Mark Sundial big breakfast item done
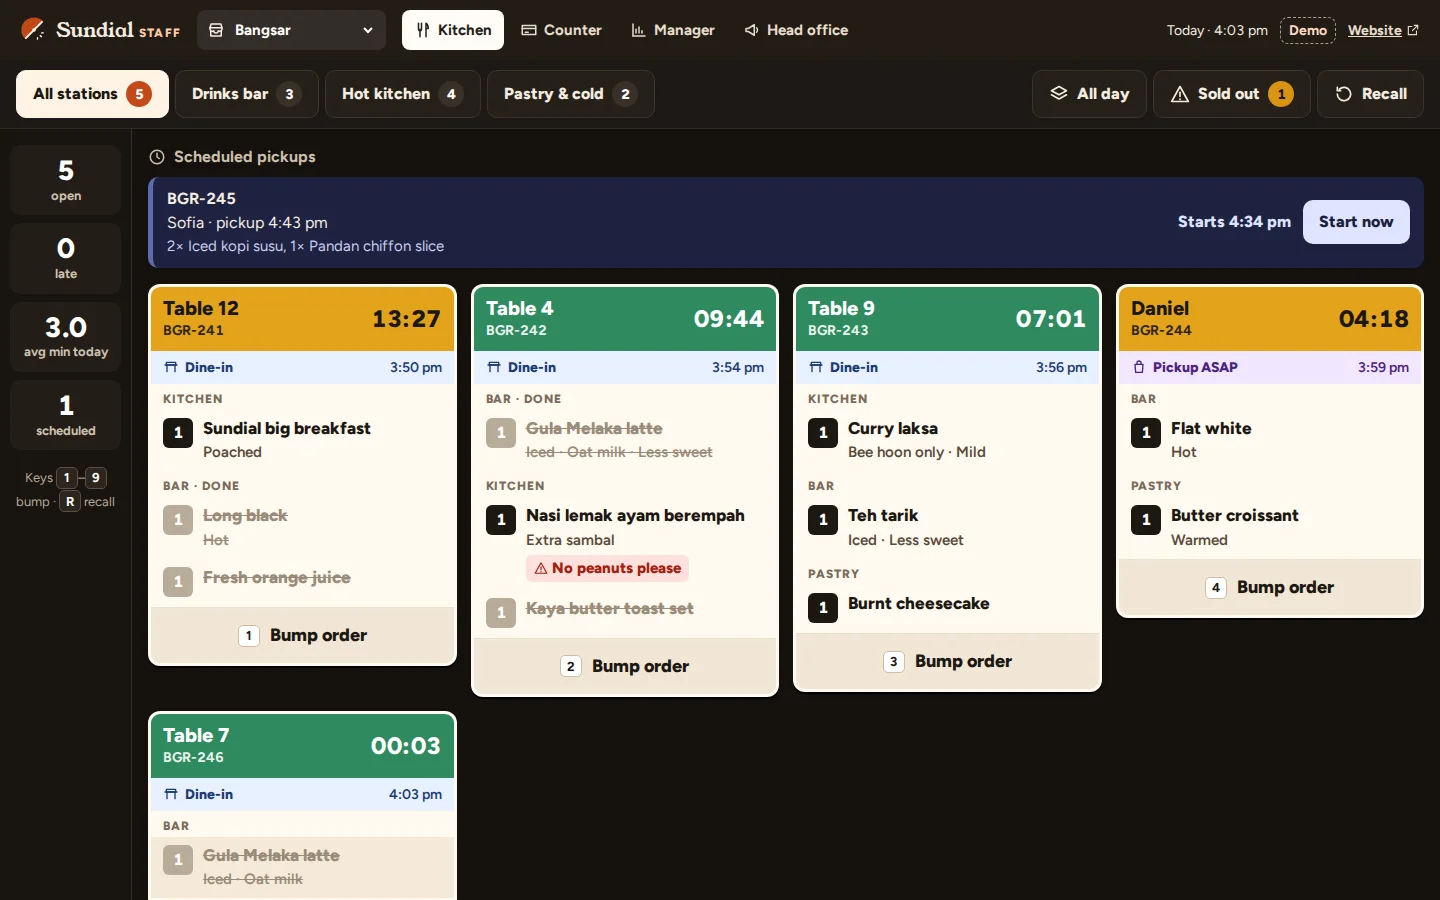The width and height of the screenshot is (1440, 900). [303, 439]
